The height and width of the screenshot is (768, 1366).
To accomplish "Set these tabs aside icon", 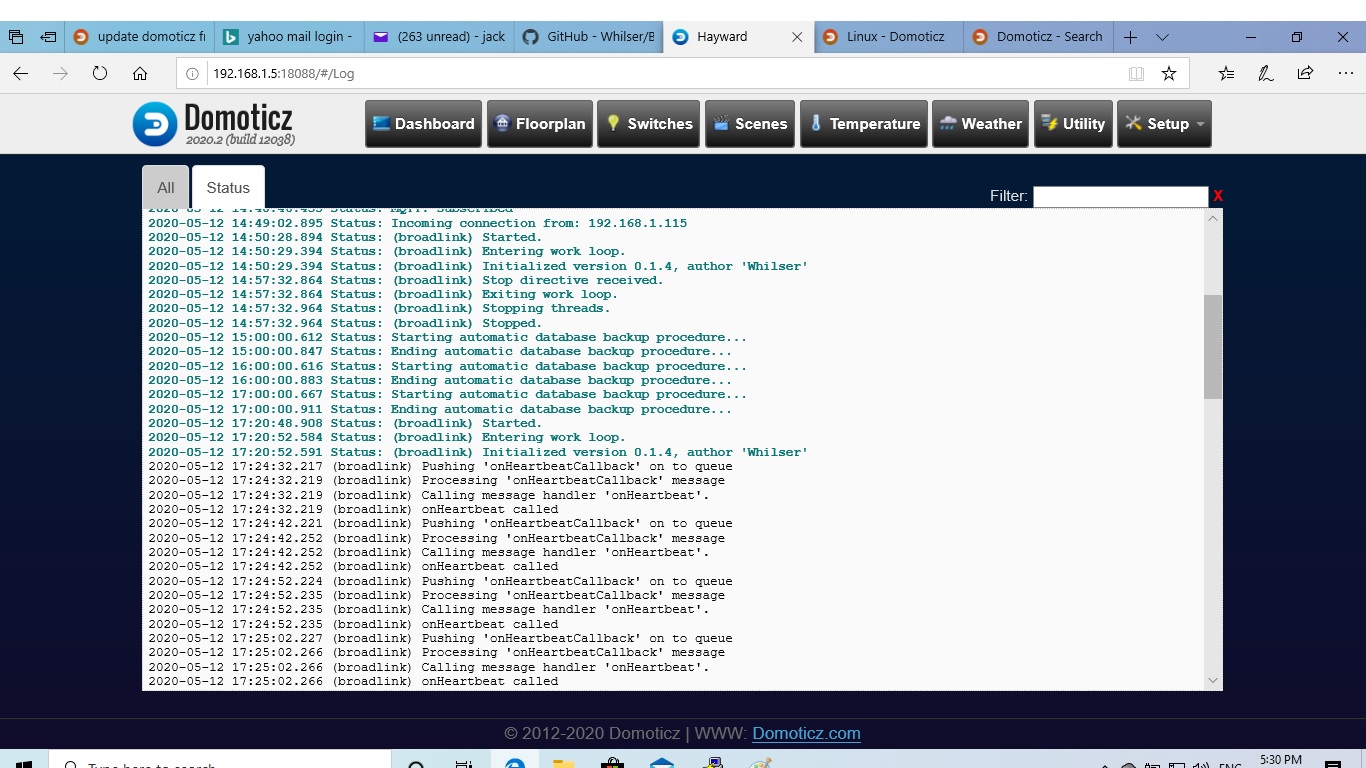I will [48, 37].
